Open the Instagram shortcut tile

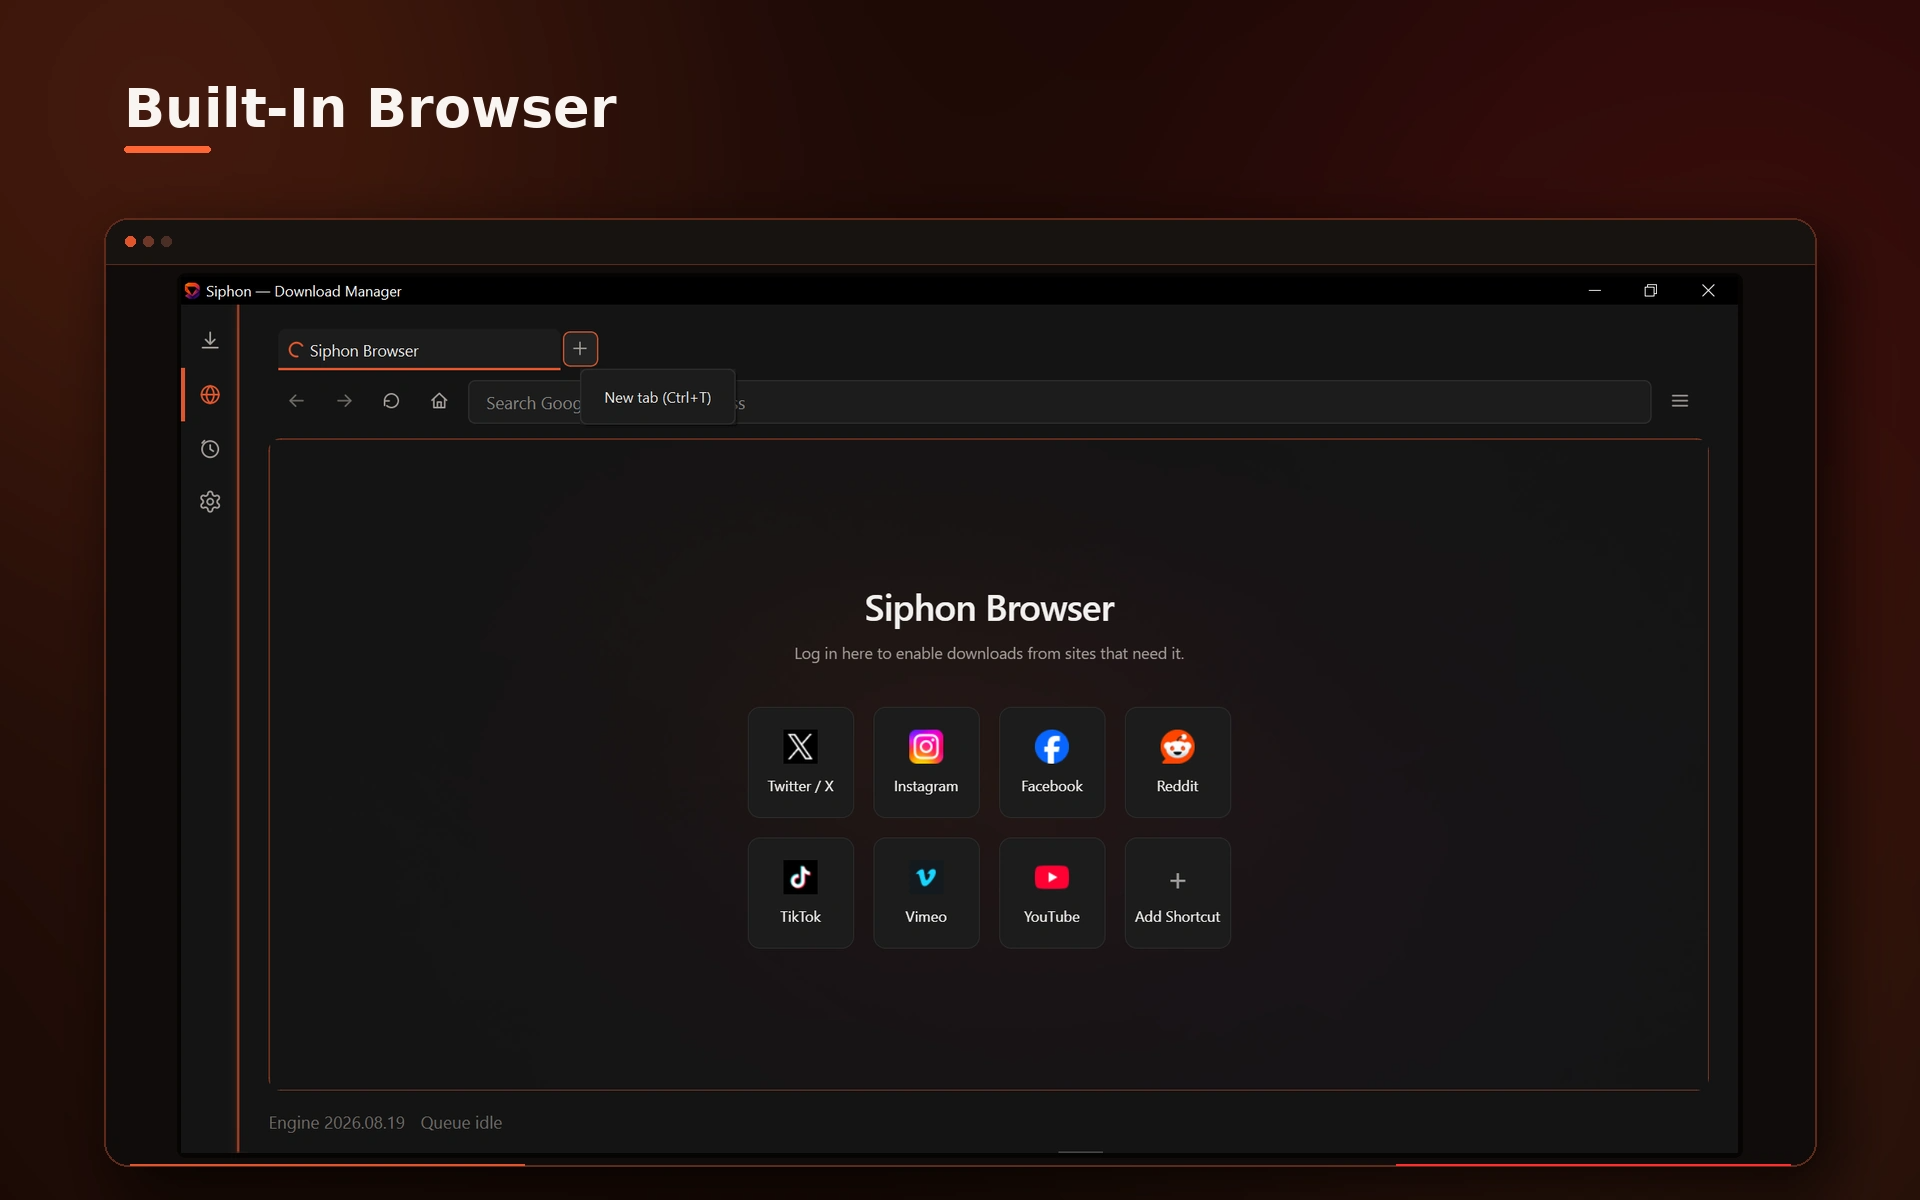pos(926,763)
